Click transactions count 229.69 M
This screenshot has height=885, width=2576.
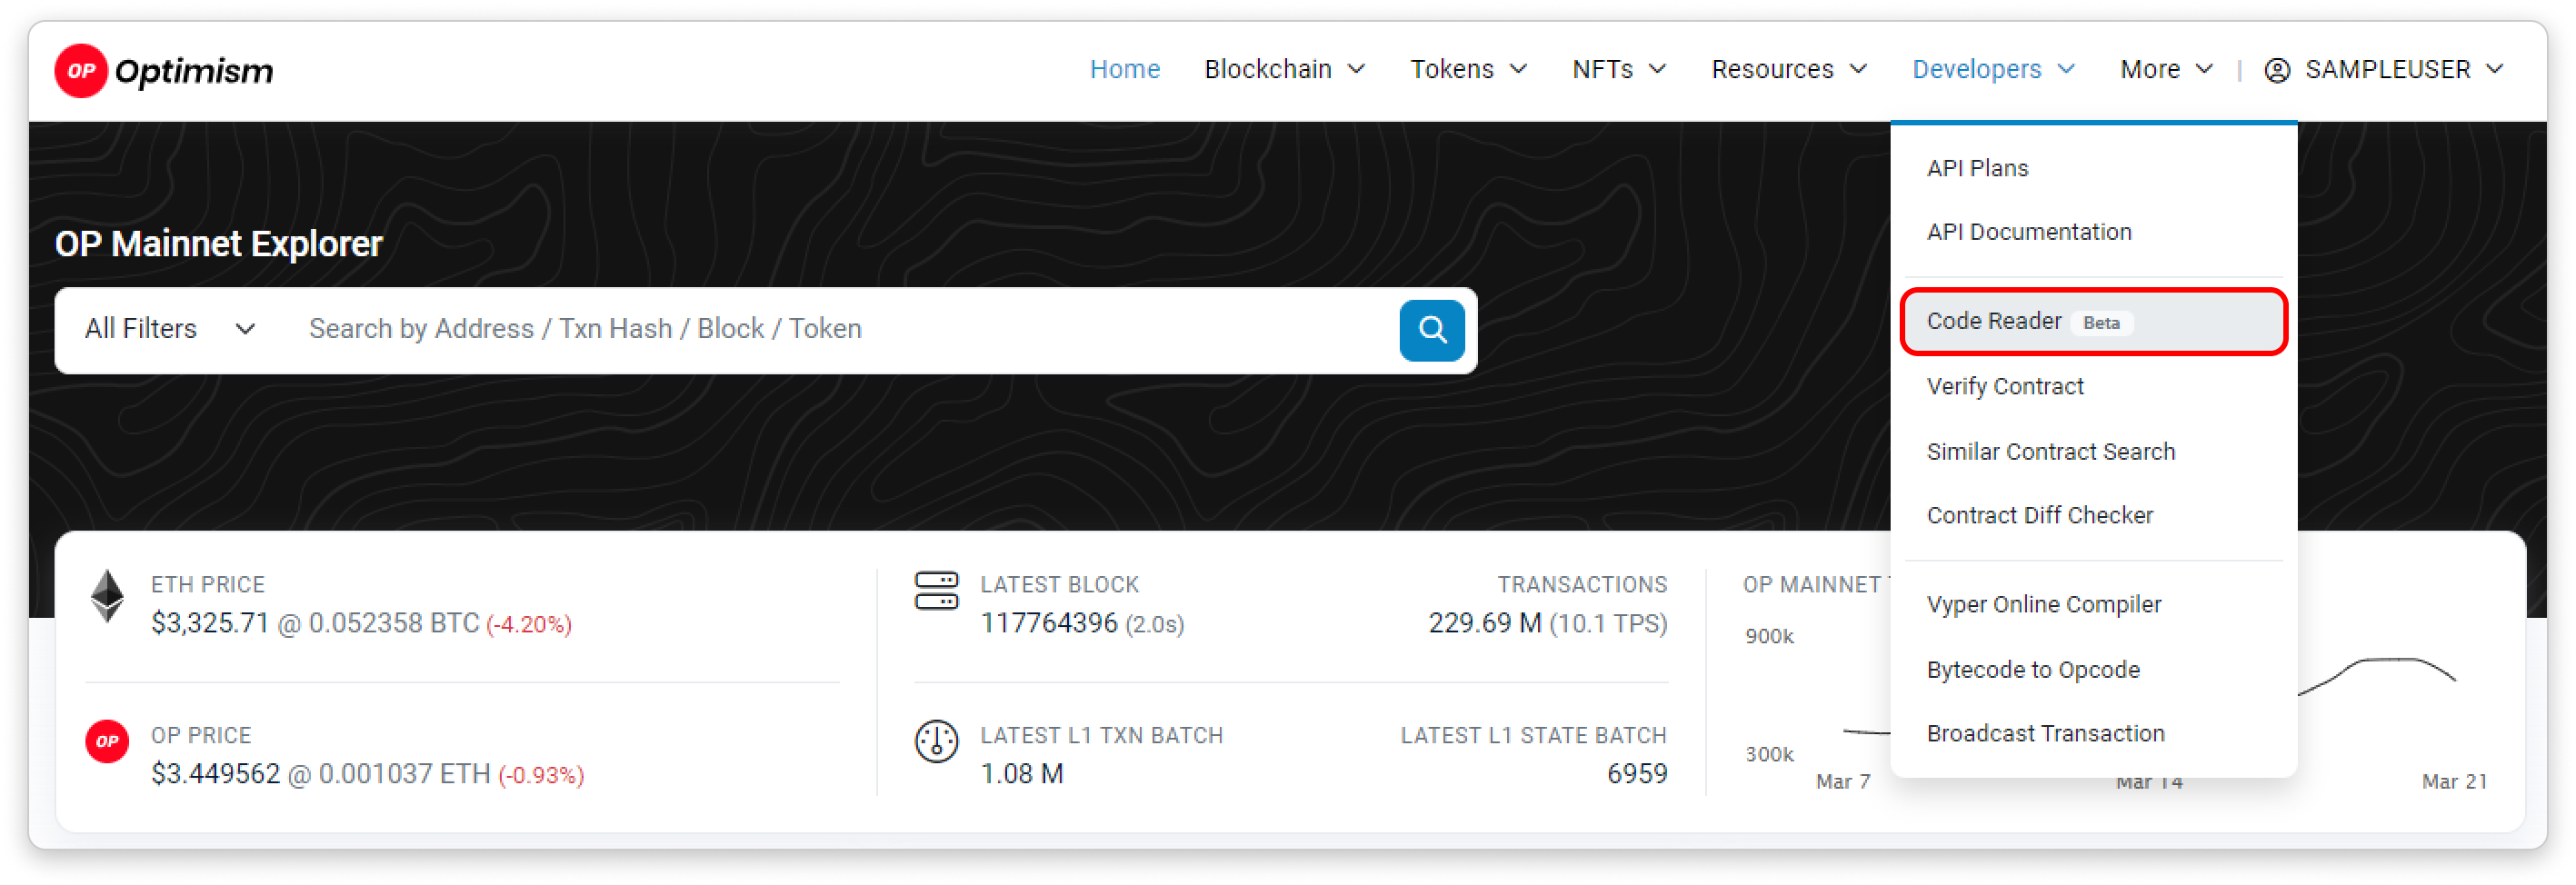pos(1484,624)
